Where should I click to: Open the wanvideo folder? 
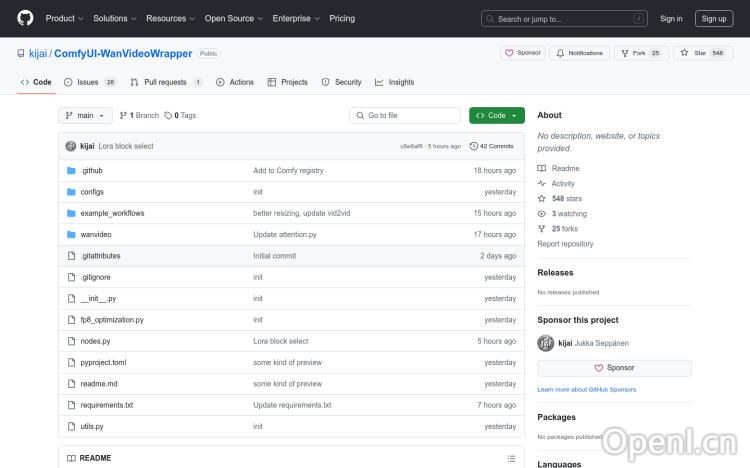[x=96, y=234]
